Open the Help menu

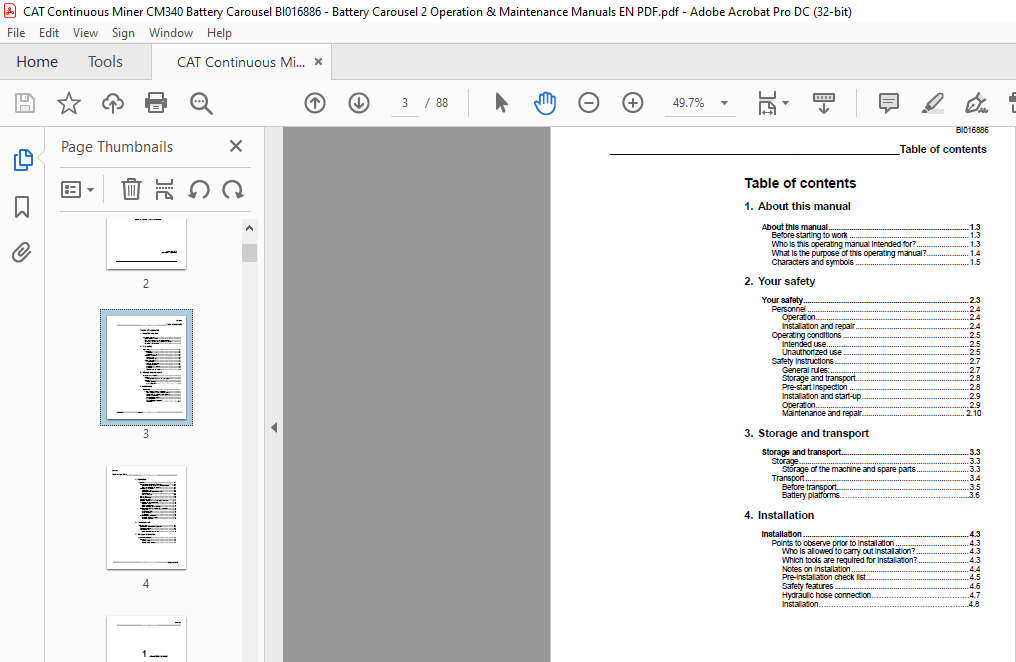219,33
